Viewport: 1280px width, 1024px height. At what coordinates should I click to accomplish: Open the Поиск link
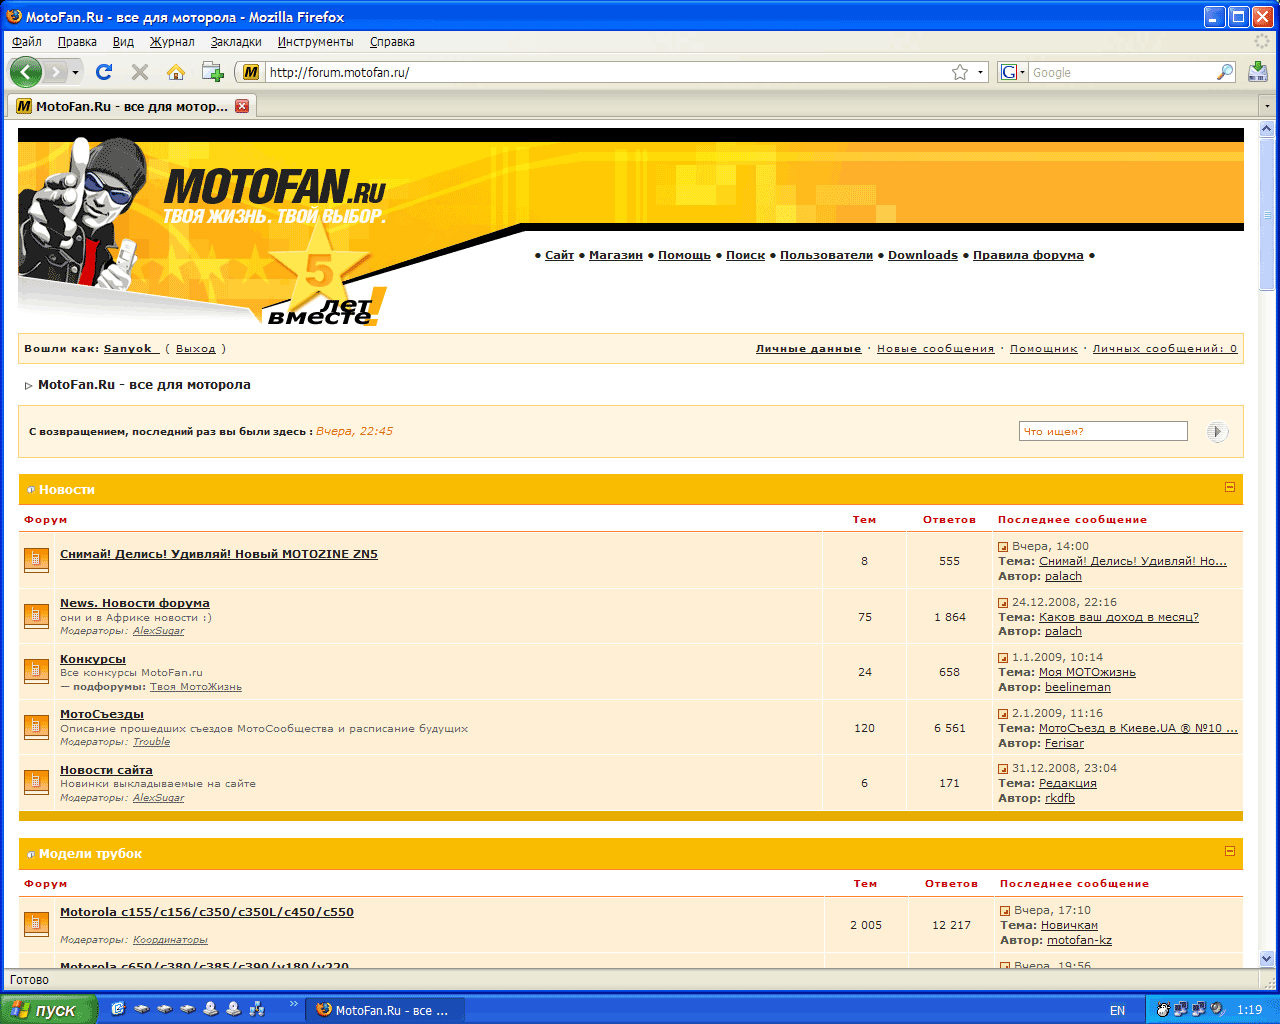[x=745, y=255]
